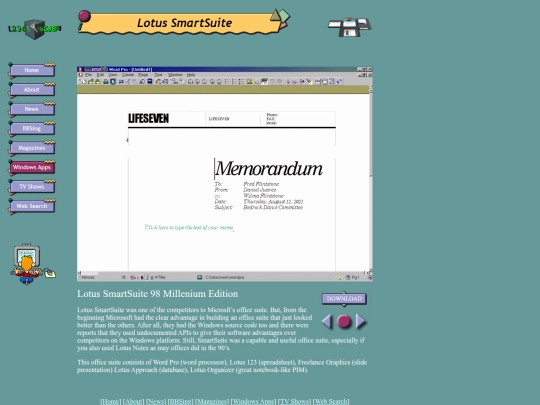
Task: Open the News sidebar button
Action: tap(32, 109)
